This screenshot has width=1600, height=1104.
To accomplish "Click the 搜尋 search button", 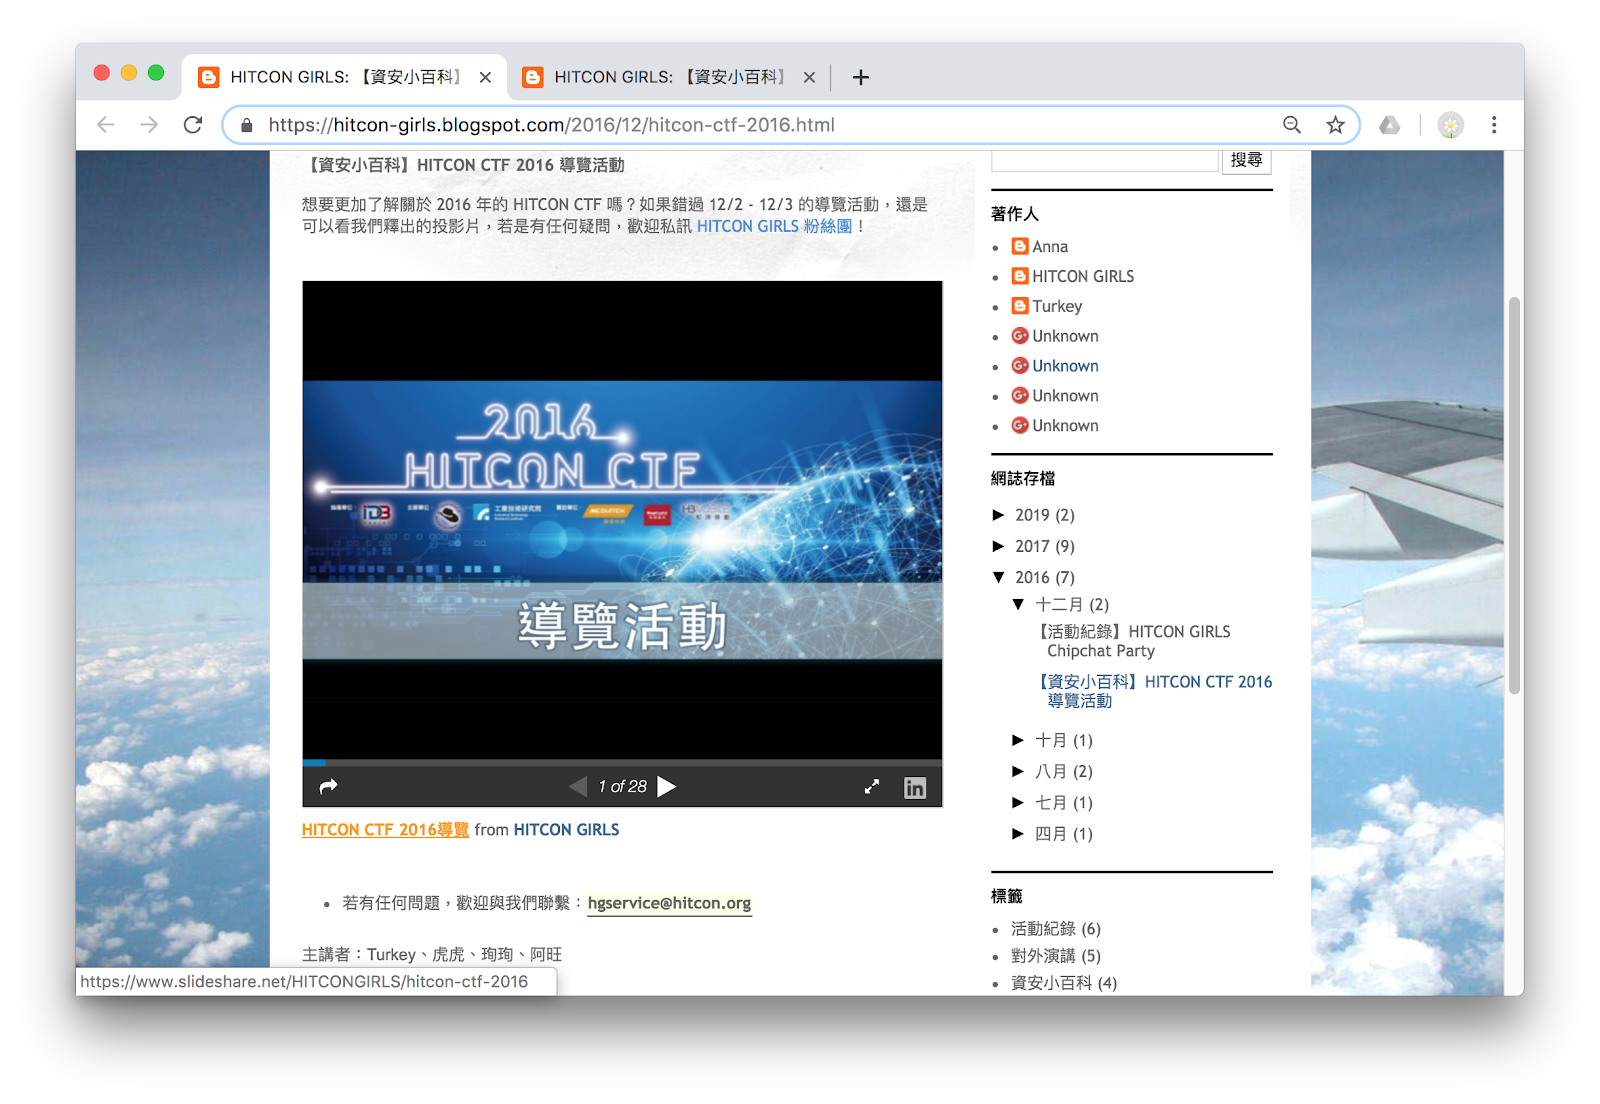I will click(1246, 160).
